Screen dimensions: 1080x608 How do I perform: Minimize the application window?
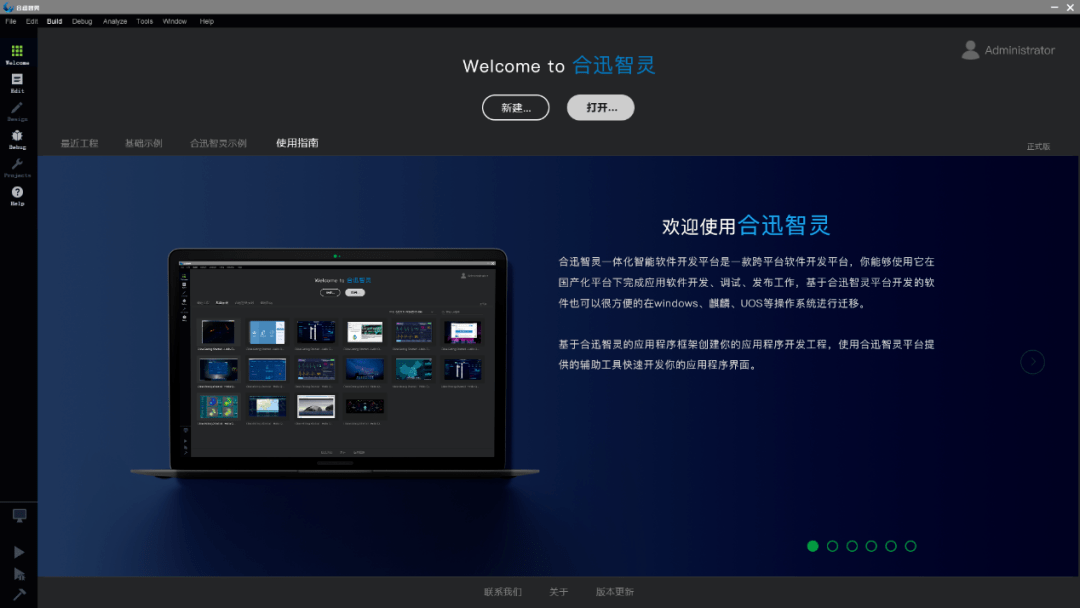click(1054, 7)
